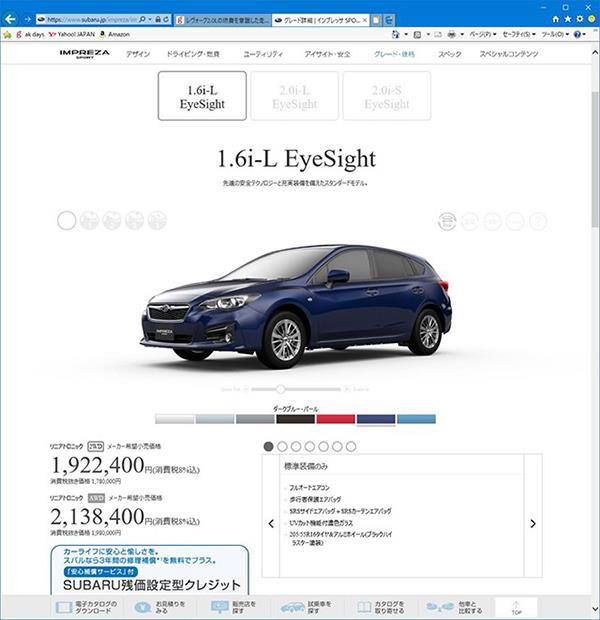
Task: Click the compare with other cars icon
Action: 440,607
